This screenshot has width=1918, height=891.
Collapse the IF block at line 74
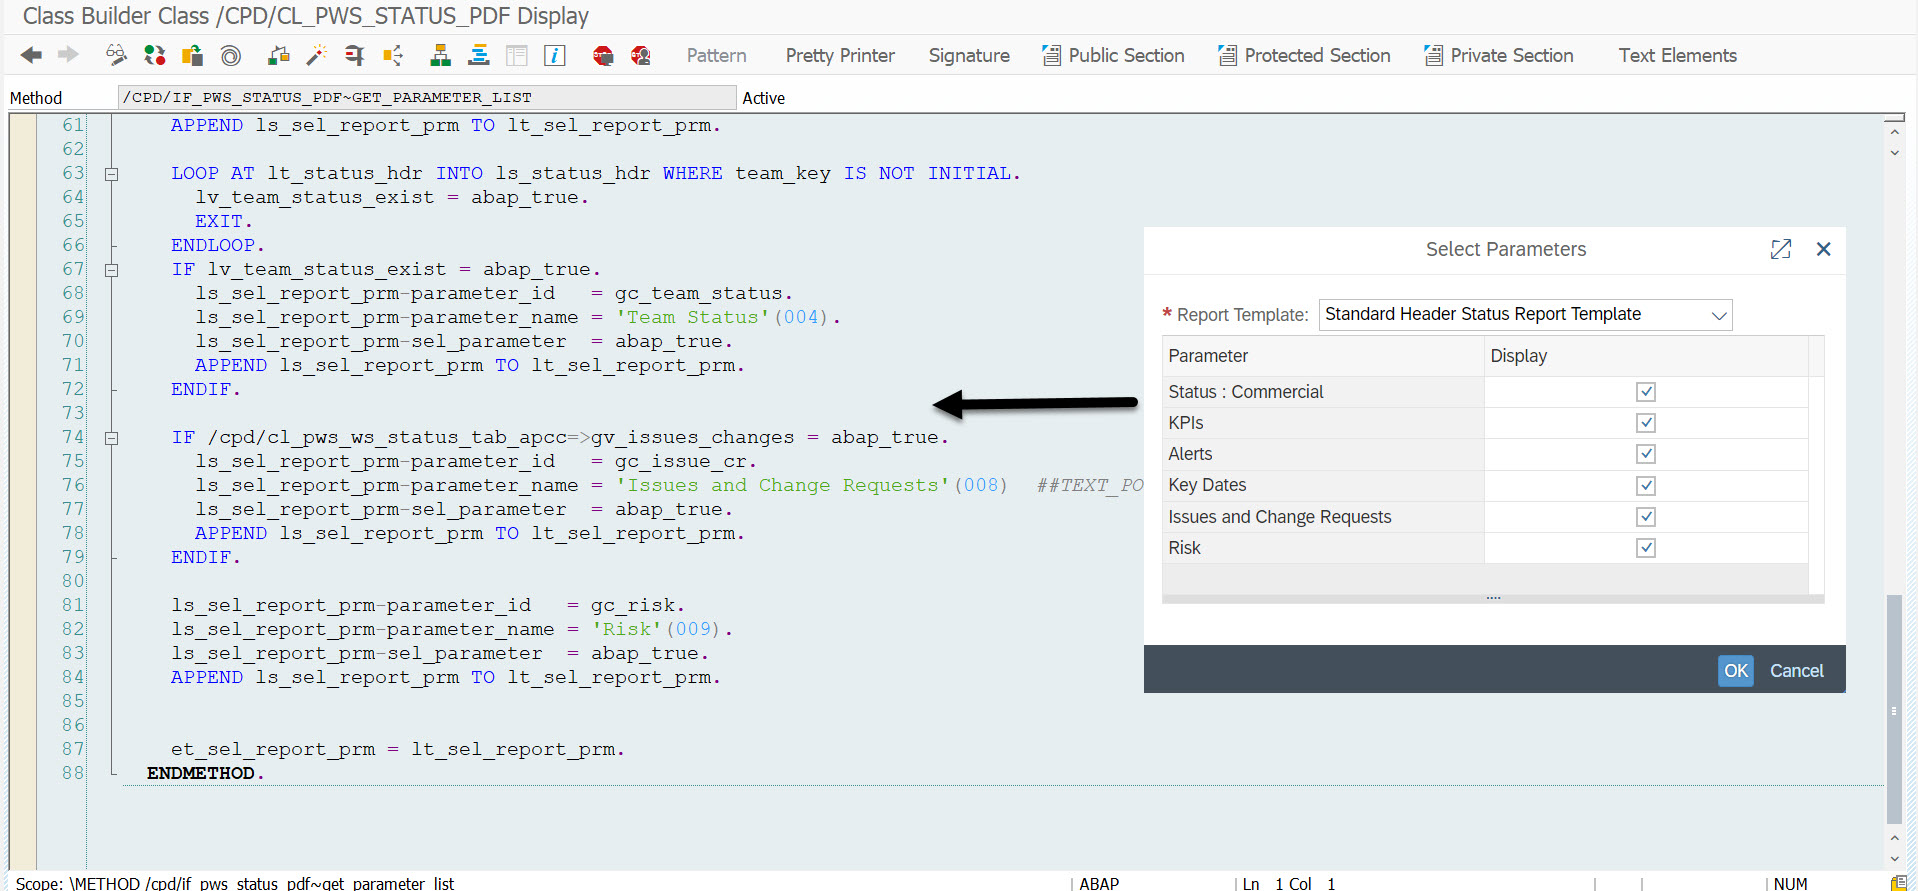pyautogui.click(x=112, y=438)
